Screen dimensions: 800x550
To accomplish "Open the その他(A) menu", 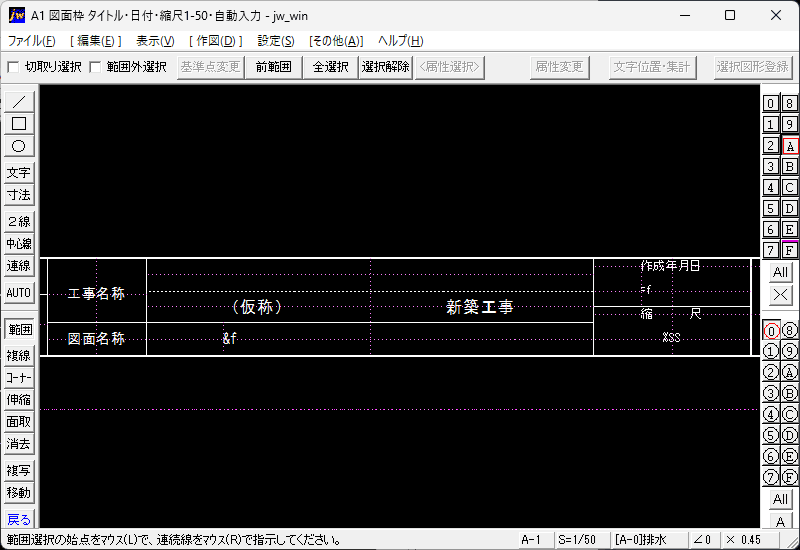I will 336,41.
